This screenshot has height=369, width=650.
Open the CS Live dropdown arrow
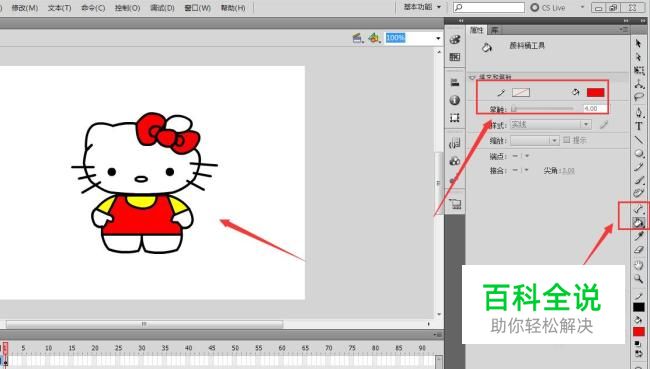coord(582,7)
